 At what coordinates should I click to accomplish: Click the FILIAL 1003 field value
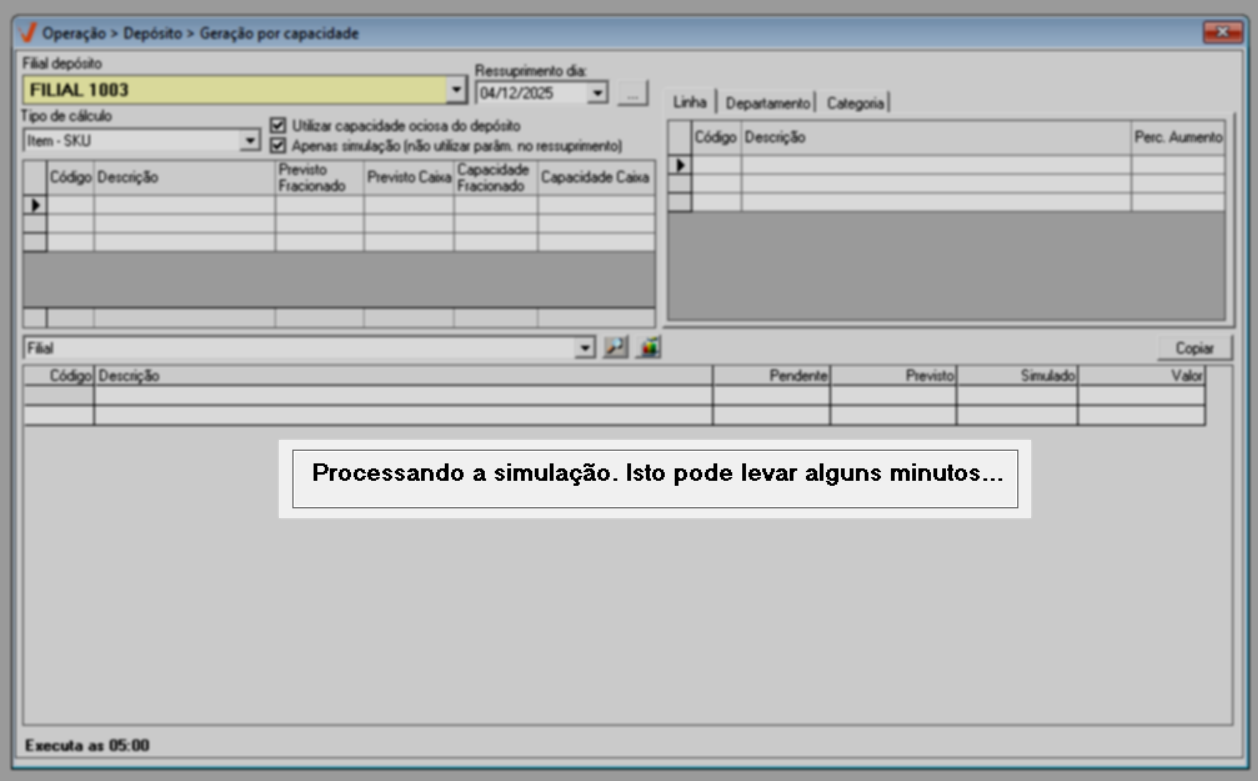[80, 90]
